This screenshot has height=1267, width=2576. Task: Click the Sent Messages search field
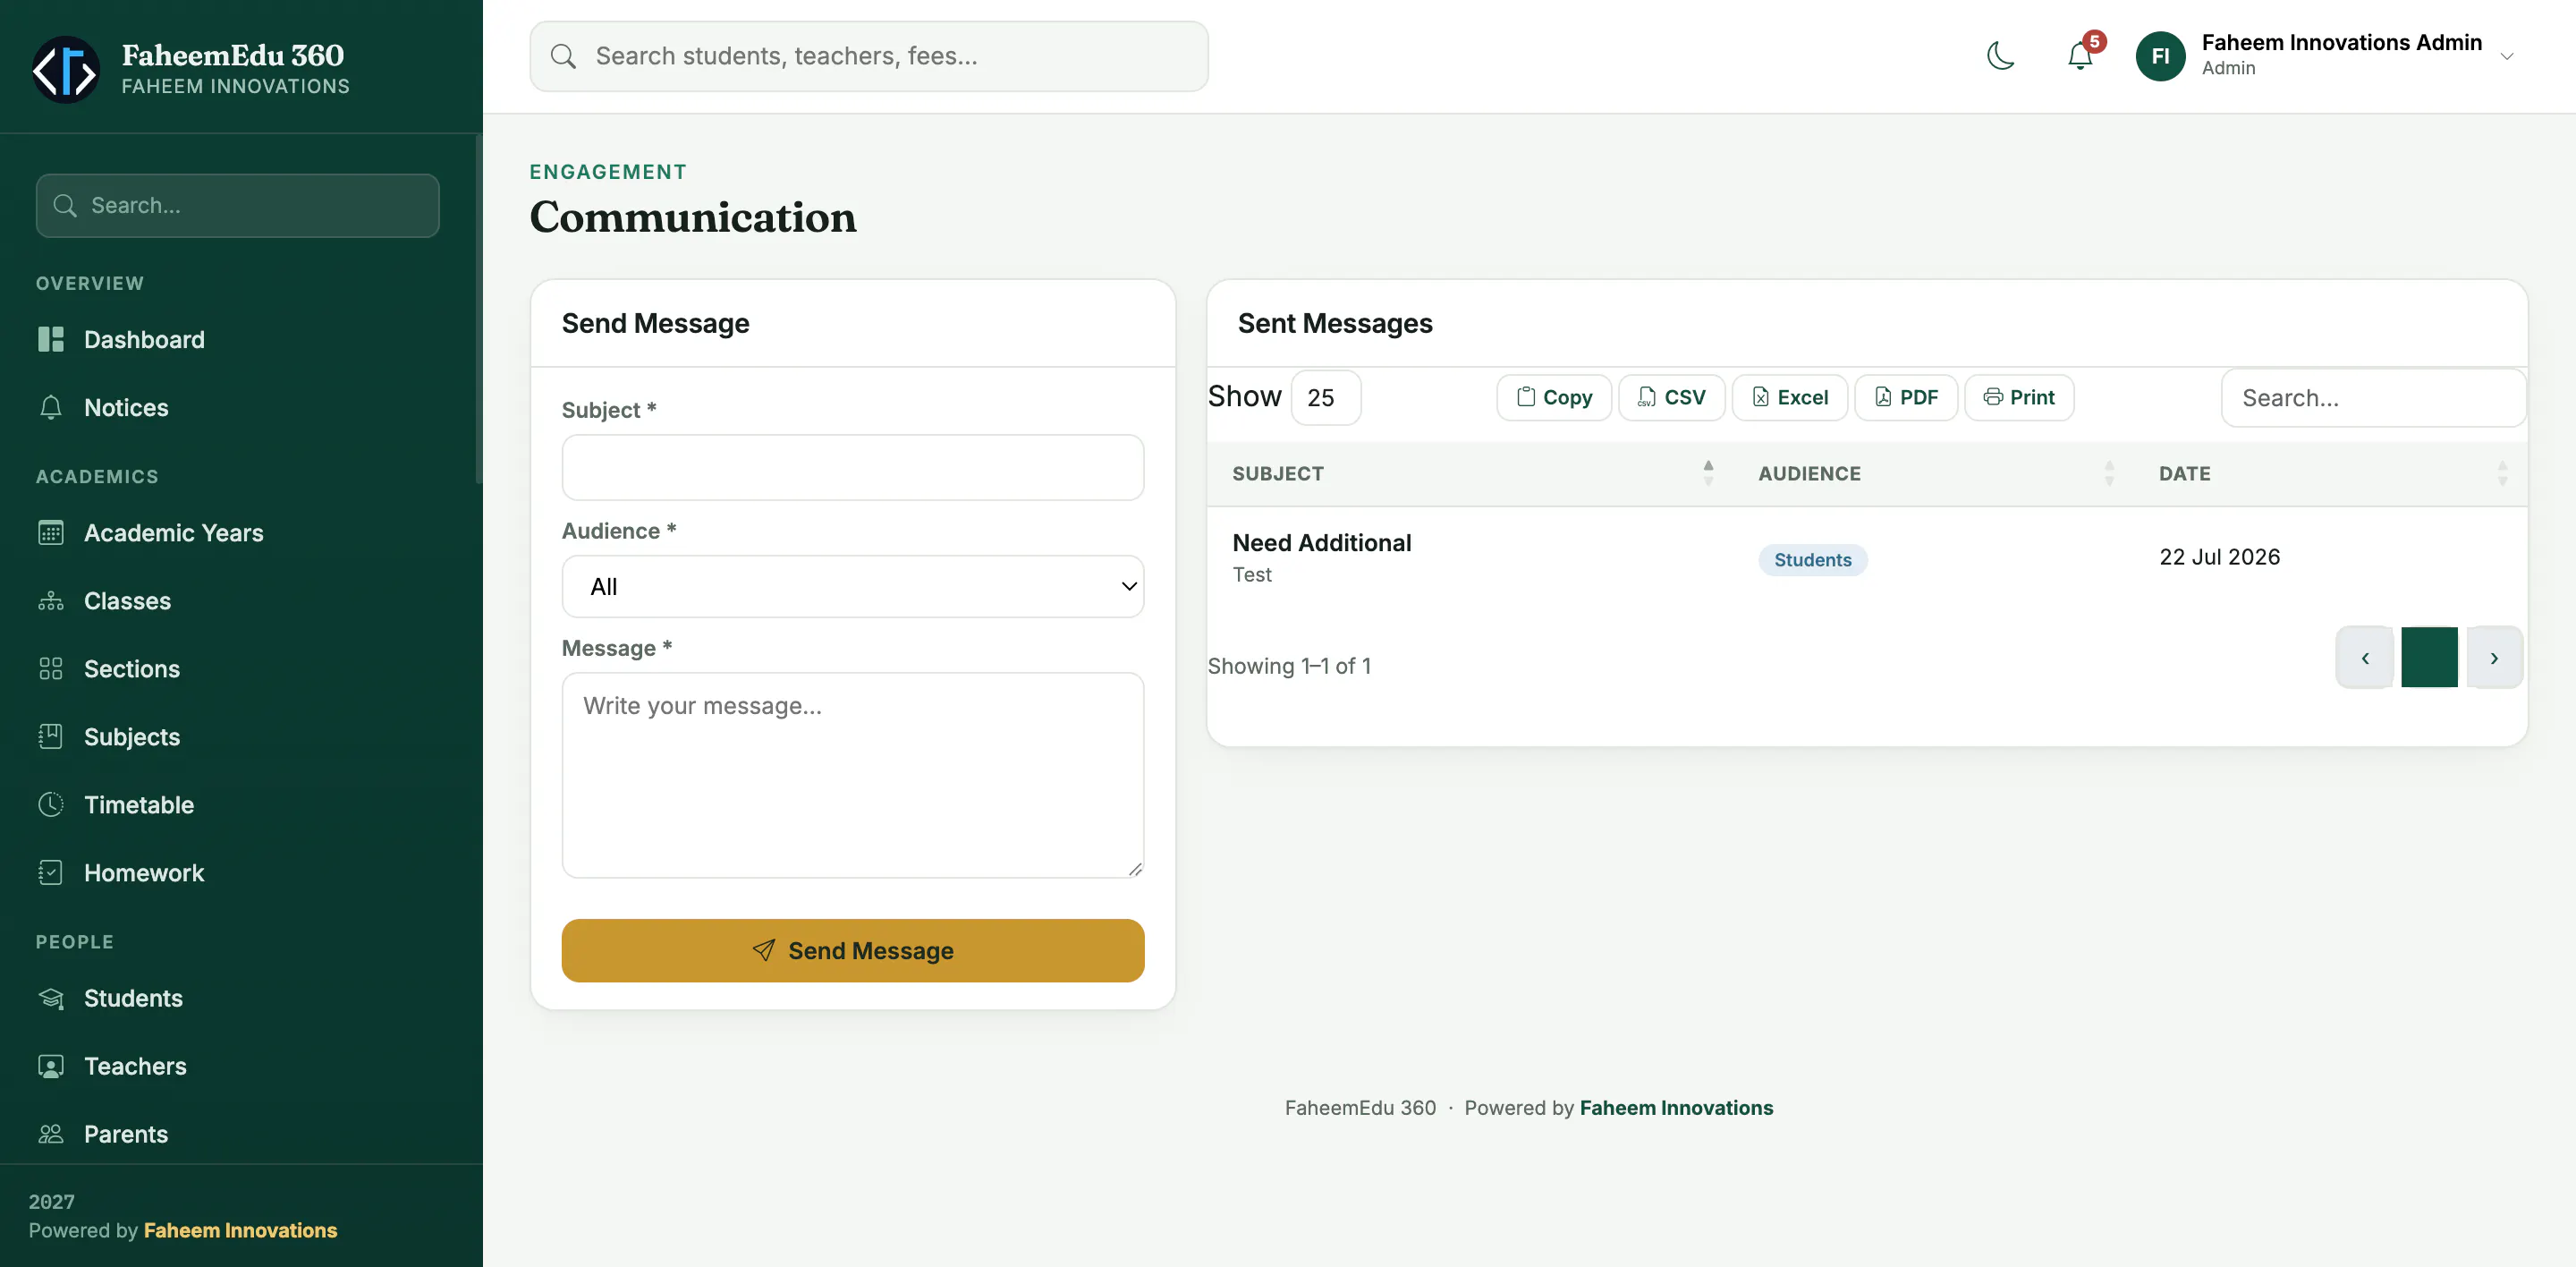(x=2373, y=398)
